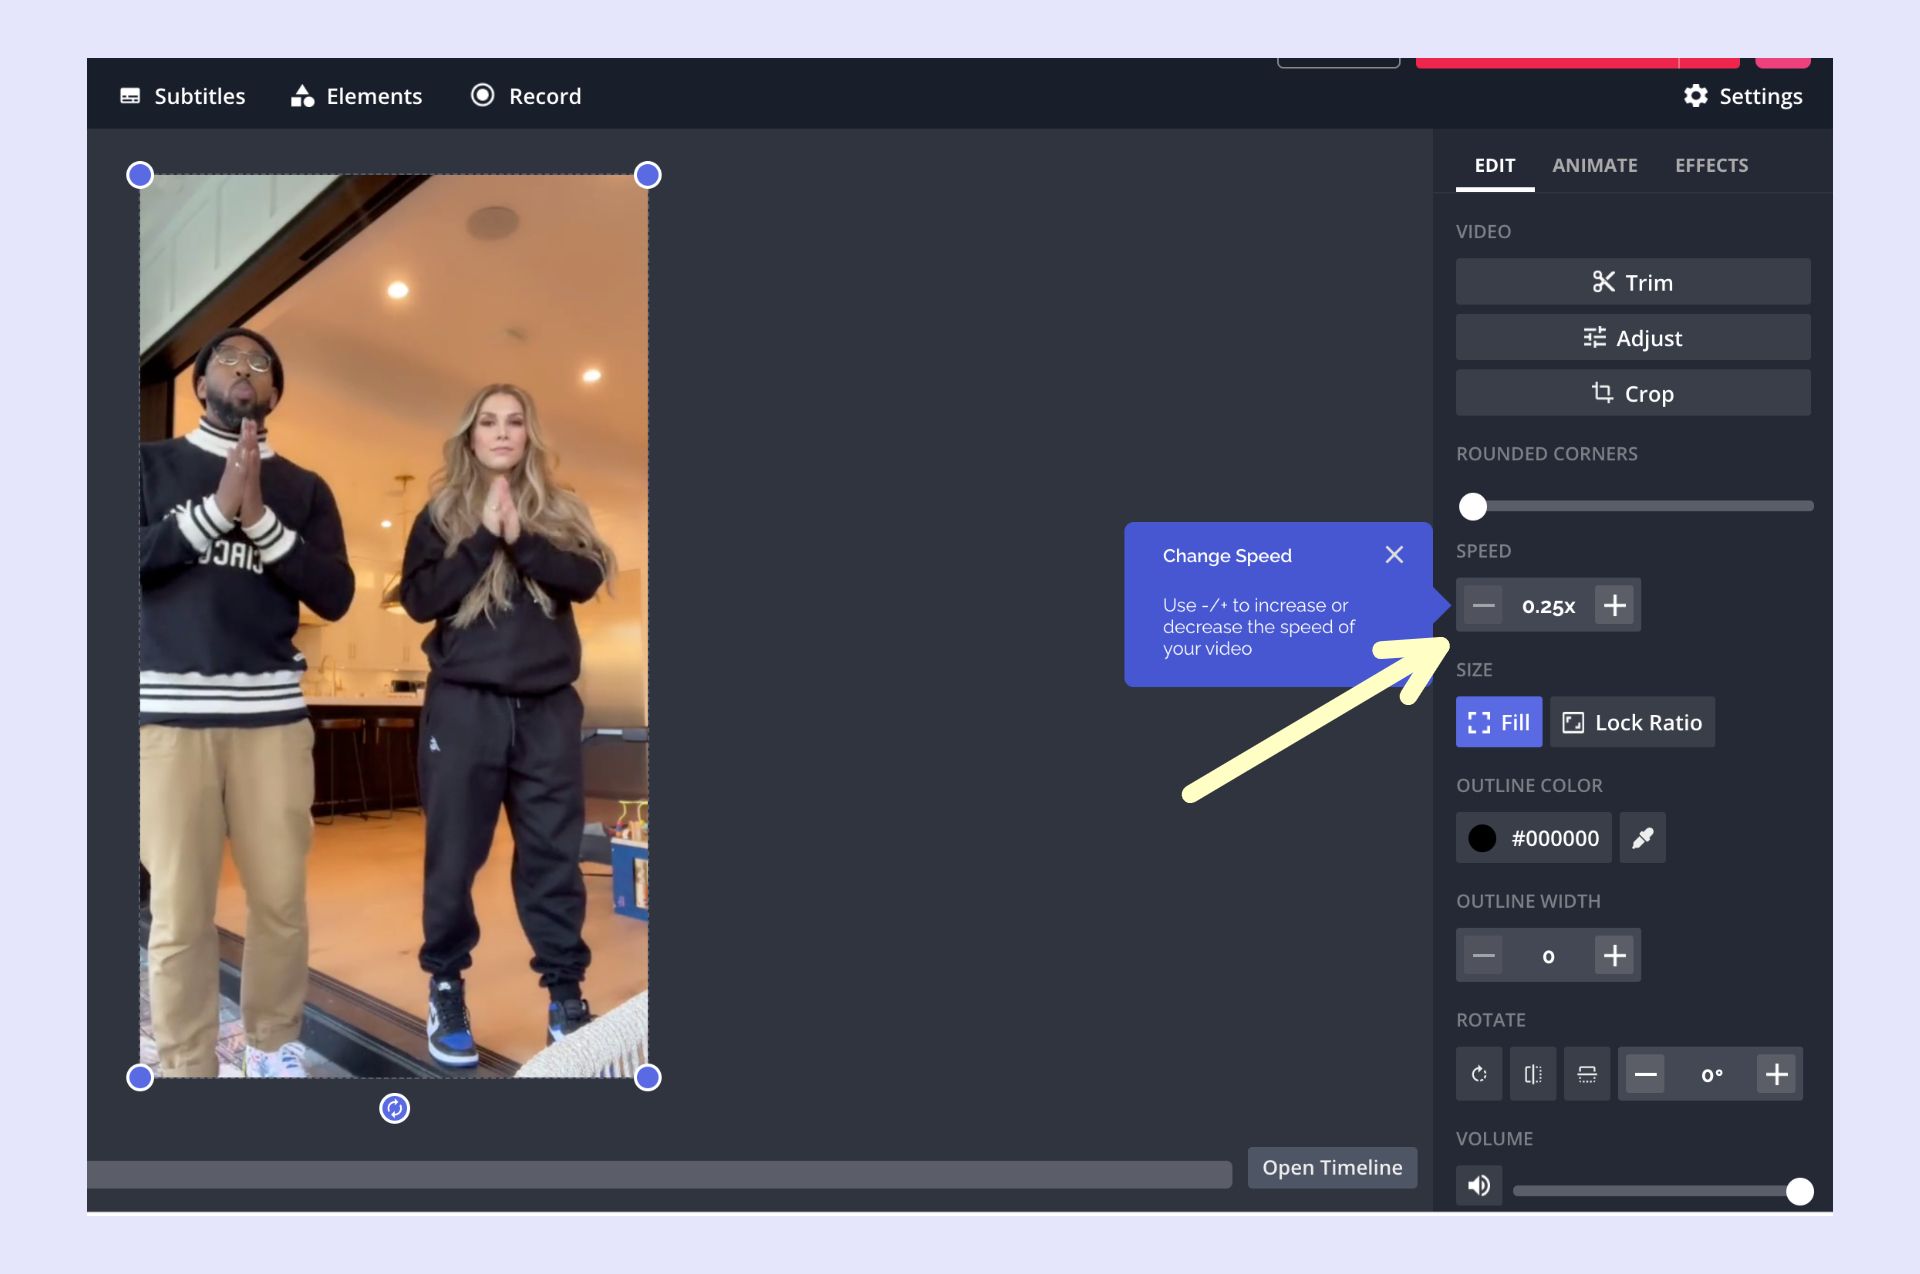Click the flip horizontal icon

tap(1533, 1074)
